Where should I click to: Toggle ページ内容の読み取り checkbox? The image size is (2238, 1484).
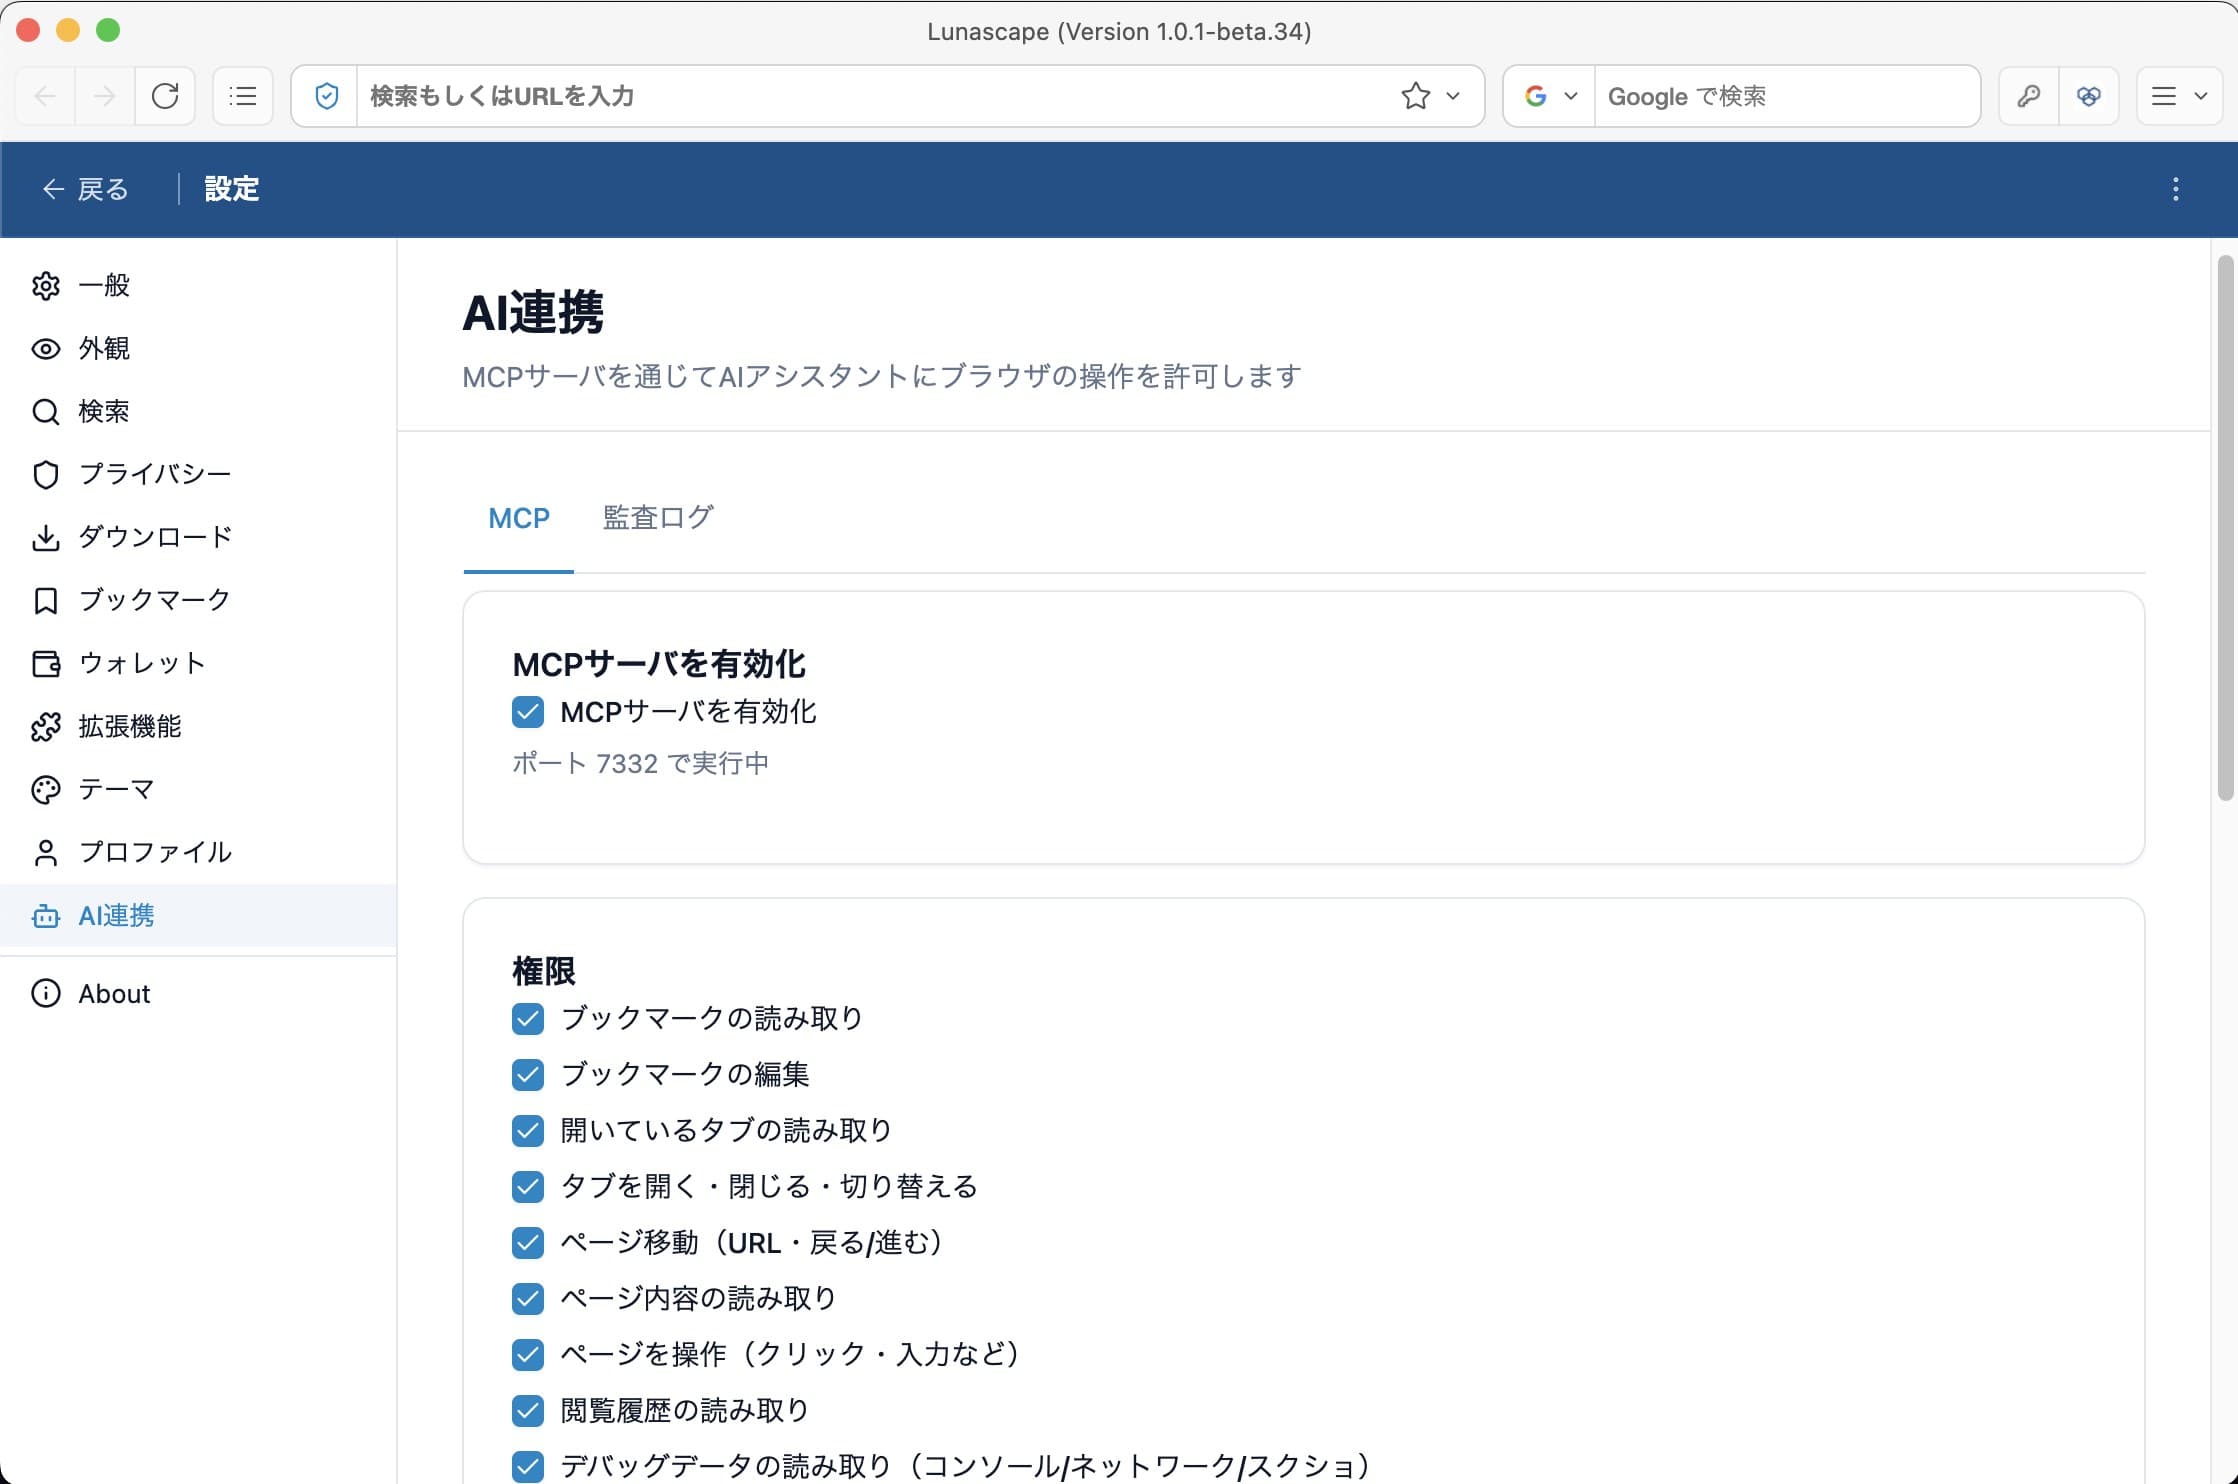point(528,1298)
